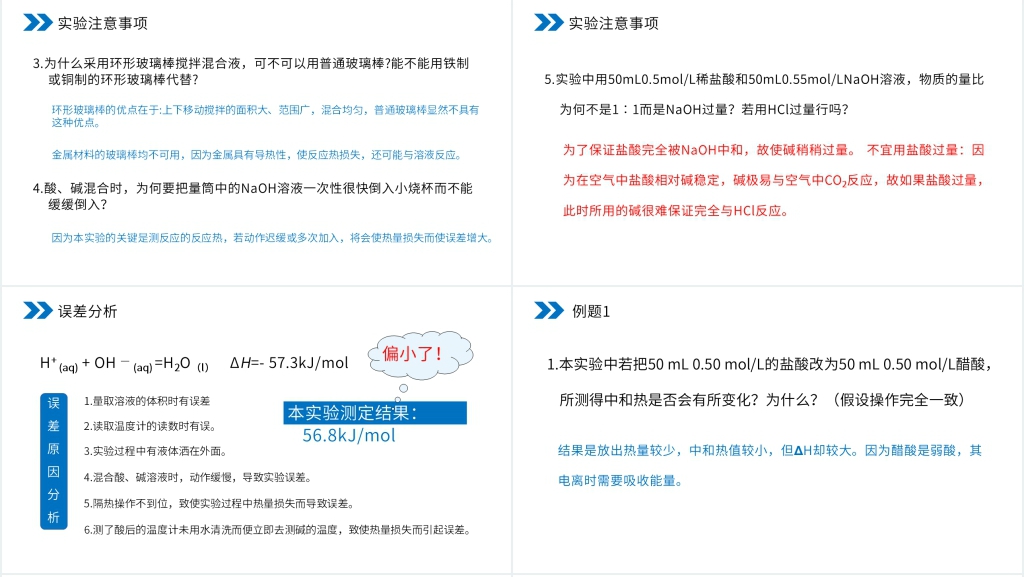
Task: Click the H+ + OH- = H2O equation
Action: 124,364
